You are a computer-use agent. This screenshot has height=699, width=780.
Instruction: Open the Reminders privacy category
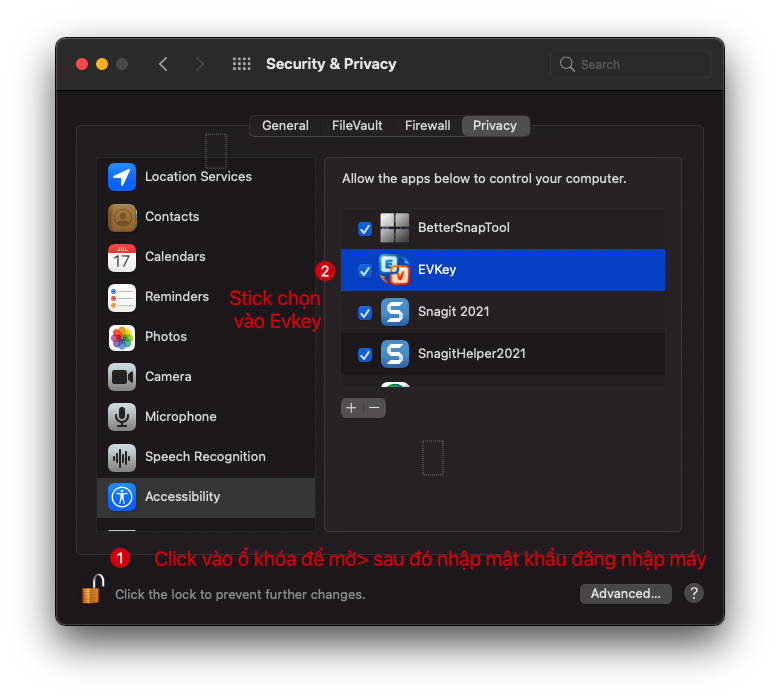[176, 297]
